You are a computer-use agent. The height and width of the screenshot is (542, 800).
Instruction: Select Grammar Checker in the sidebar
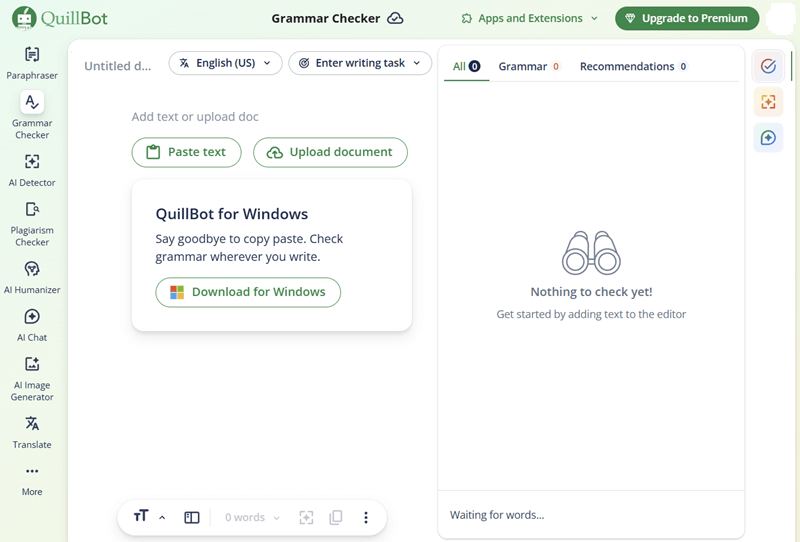click(32, 116)
